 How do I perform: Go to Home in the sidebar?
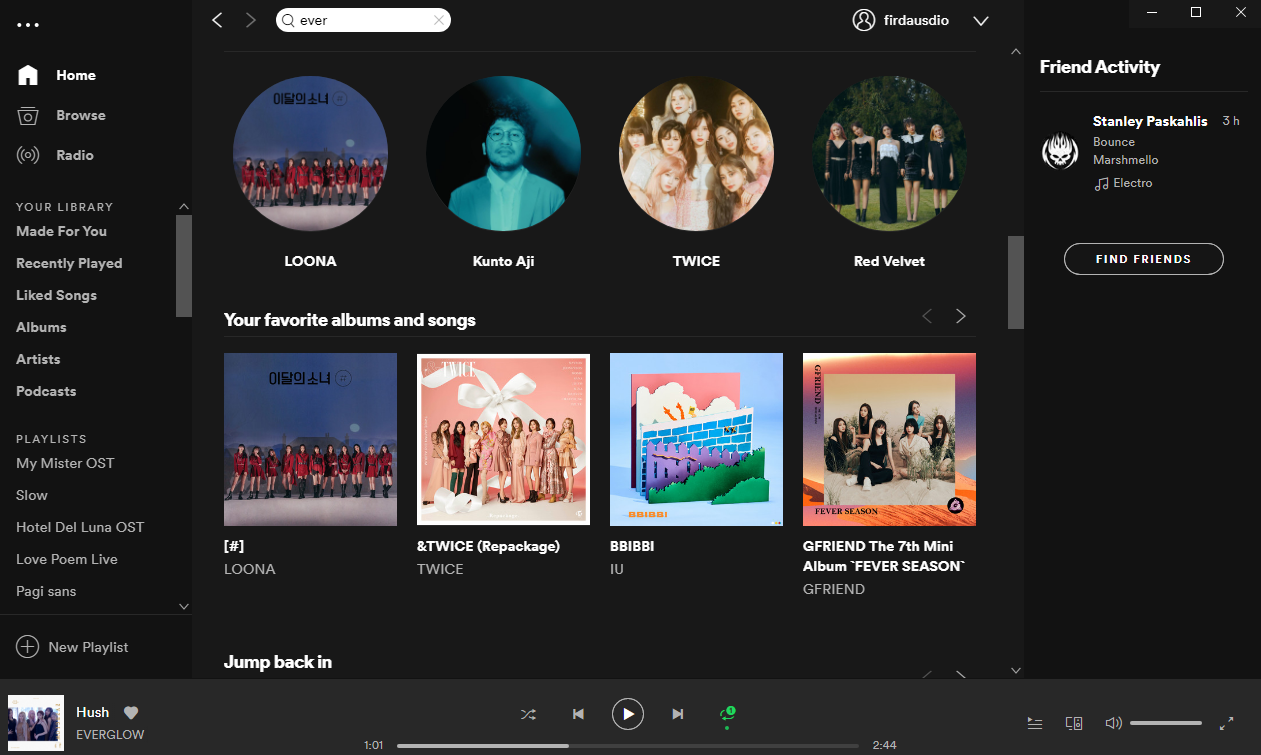[76, 75]
